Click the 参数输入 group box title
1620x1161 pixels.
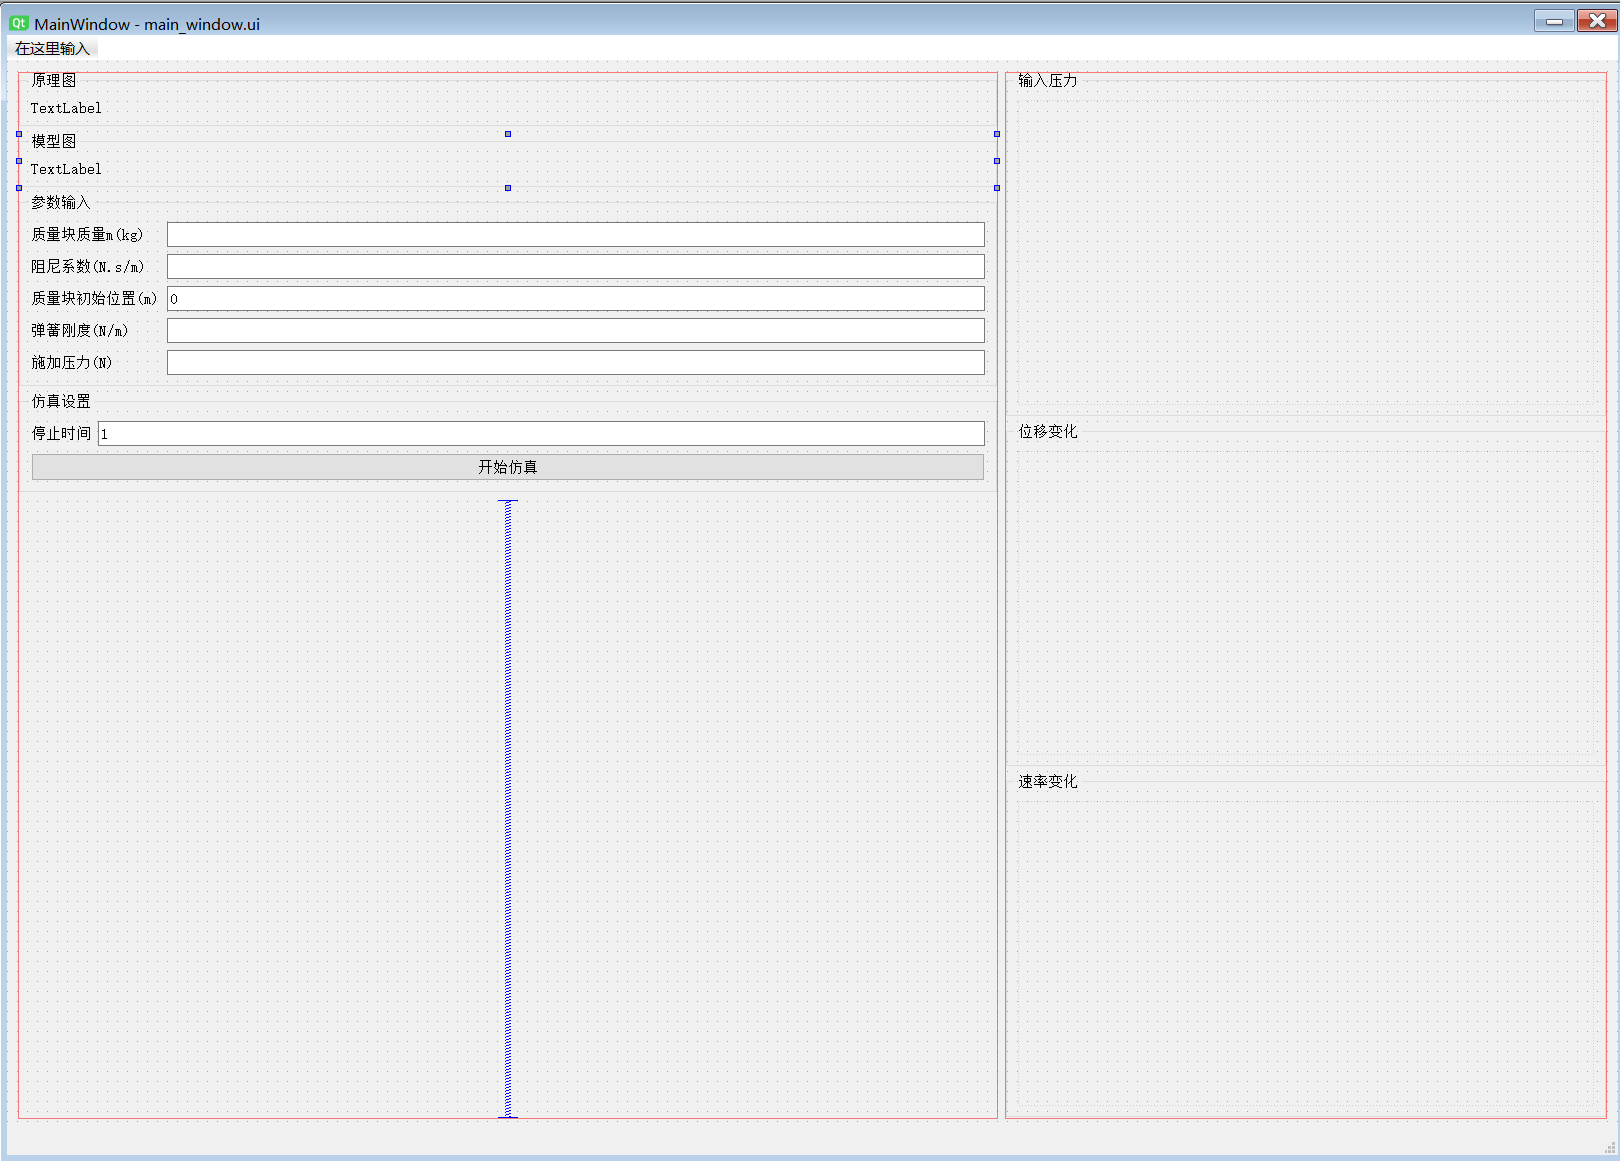pyautogui.click(x=60, y=203)
